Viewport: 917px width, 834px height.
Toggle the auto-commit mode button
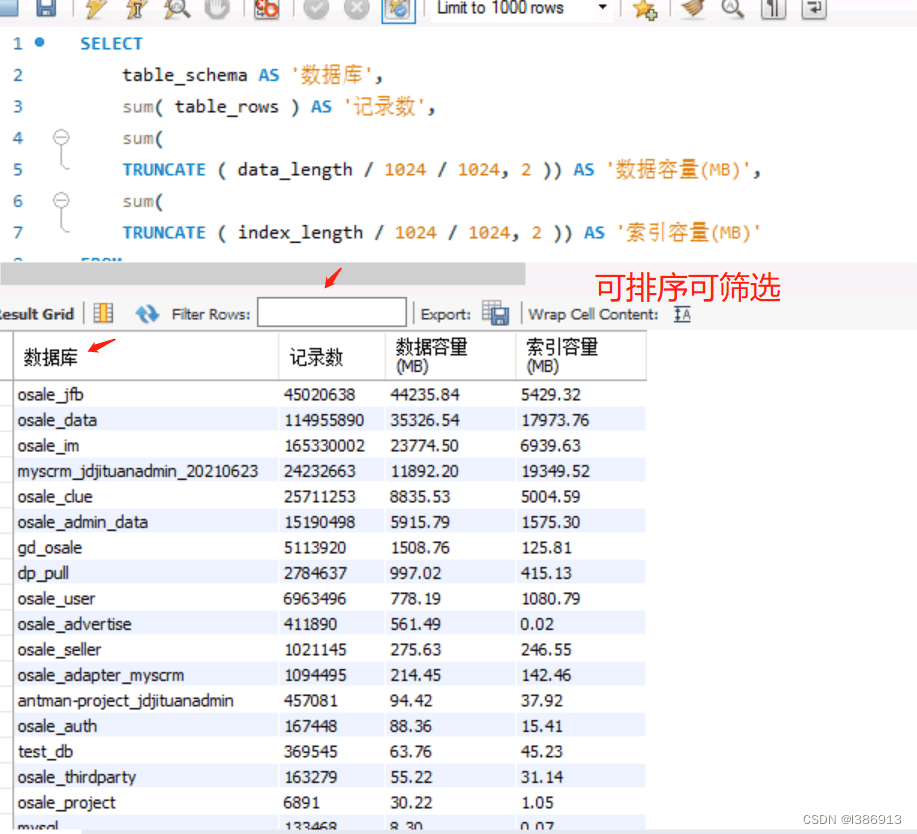click(398, 9)
